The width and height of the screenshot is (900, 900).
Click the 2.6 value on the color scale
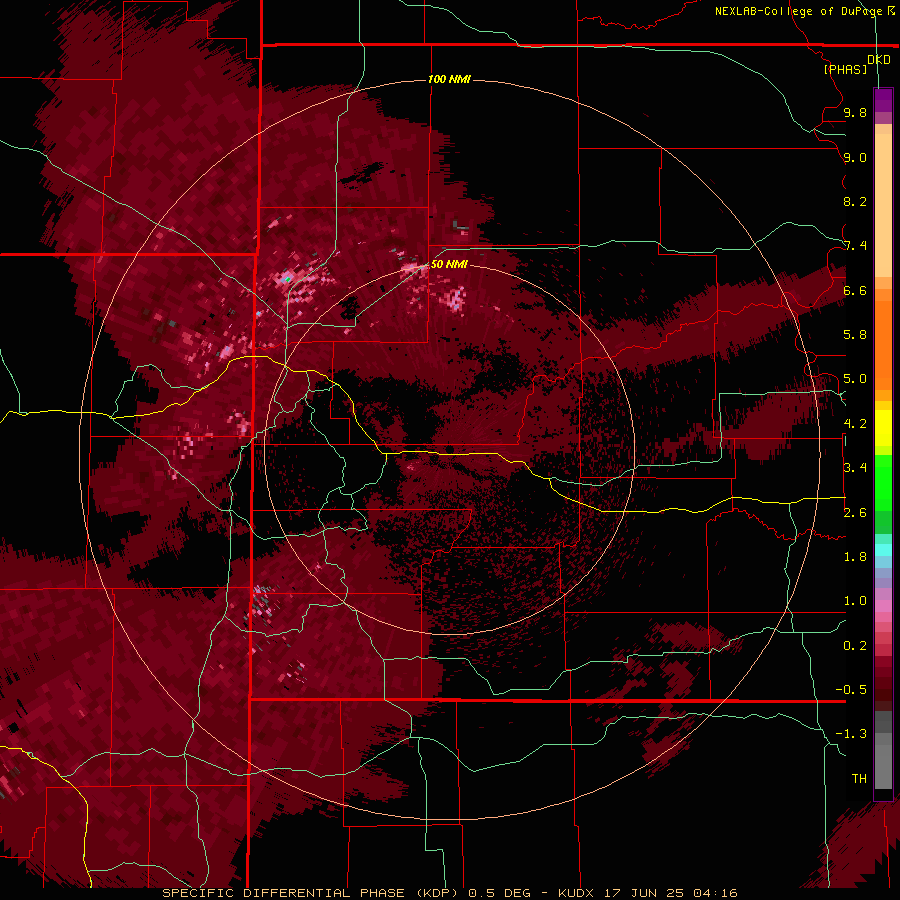point(855,513)
